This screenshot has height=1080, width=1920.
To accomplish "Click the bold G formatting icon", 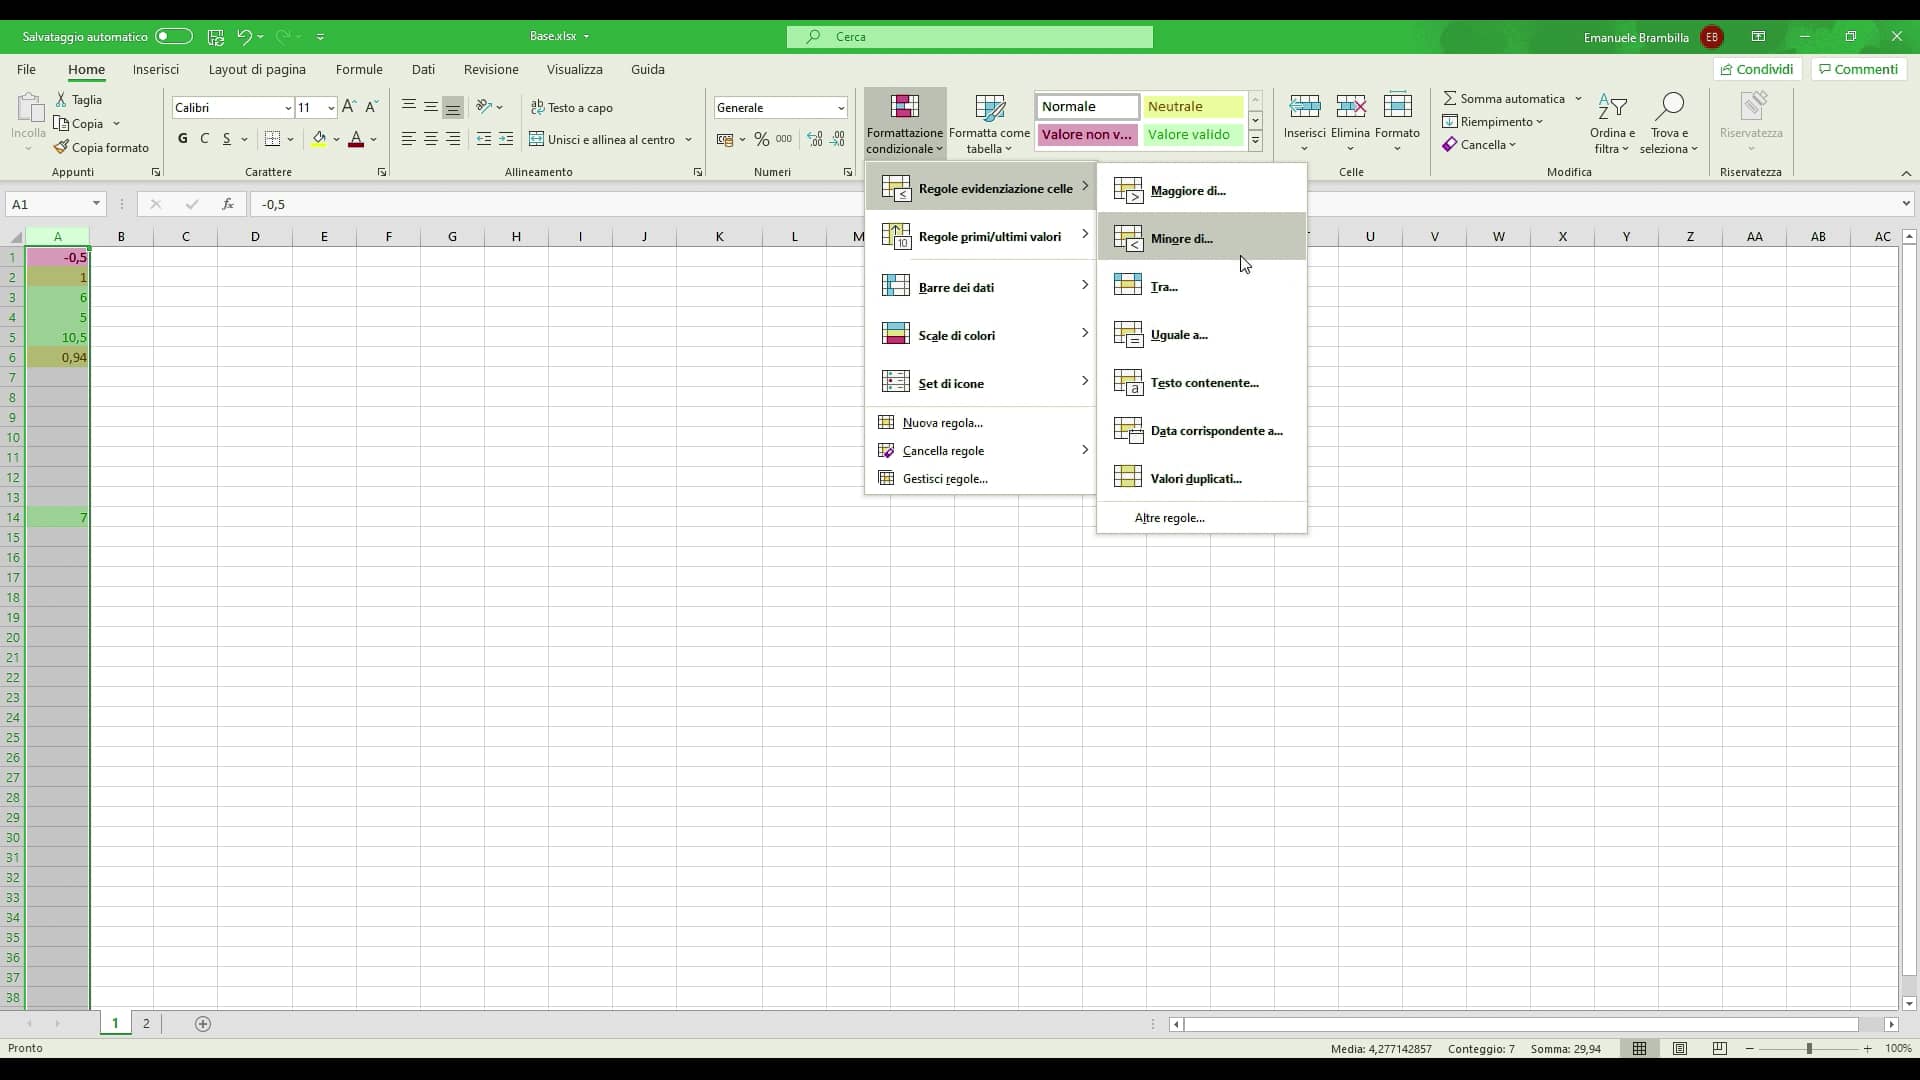I will pyautogui.click(x=182, y=139).
